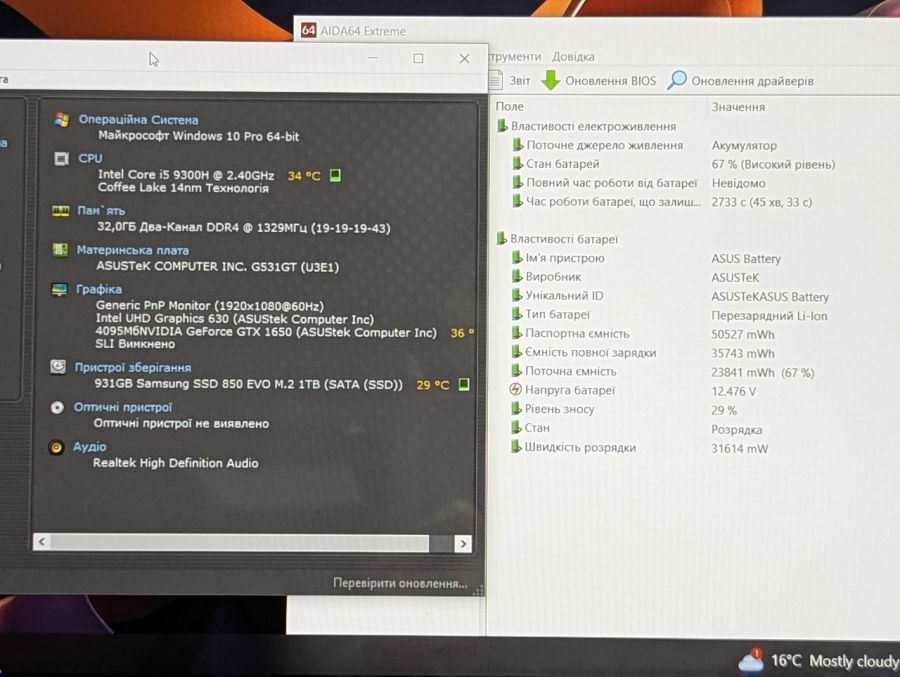Click the horizontal scrollbar left arrow

[41, 541]
